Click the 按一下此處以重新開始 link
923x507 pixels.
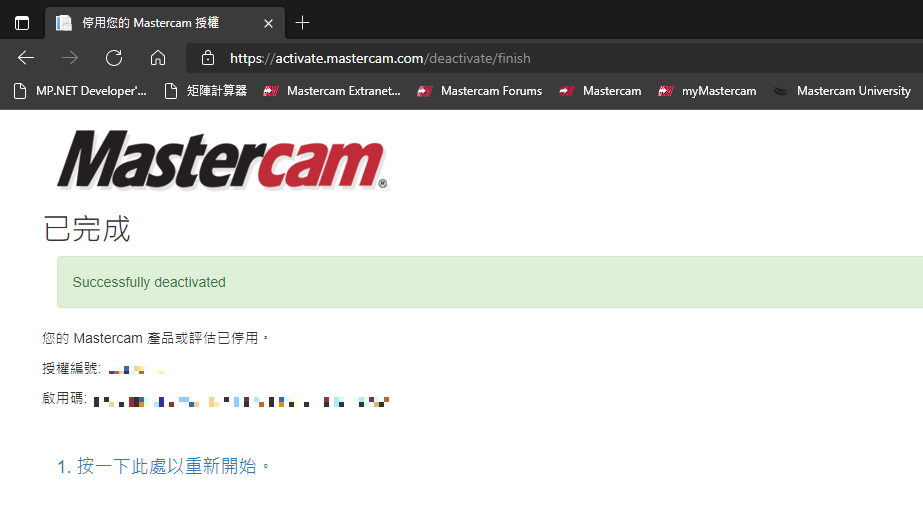pos(164,466)
